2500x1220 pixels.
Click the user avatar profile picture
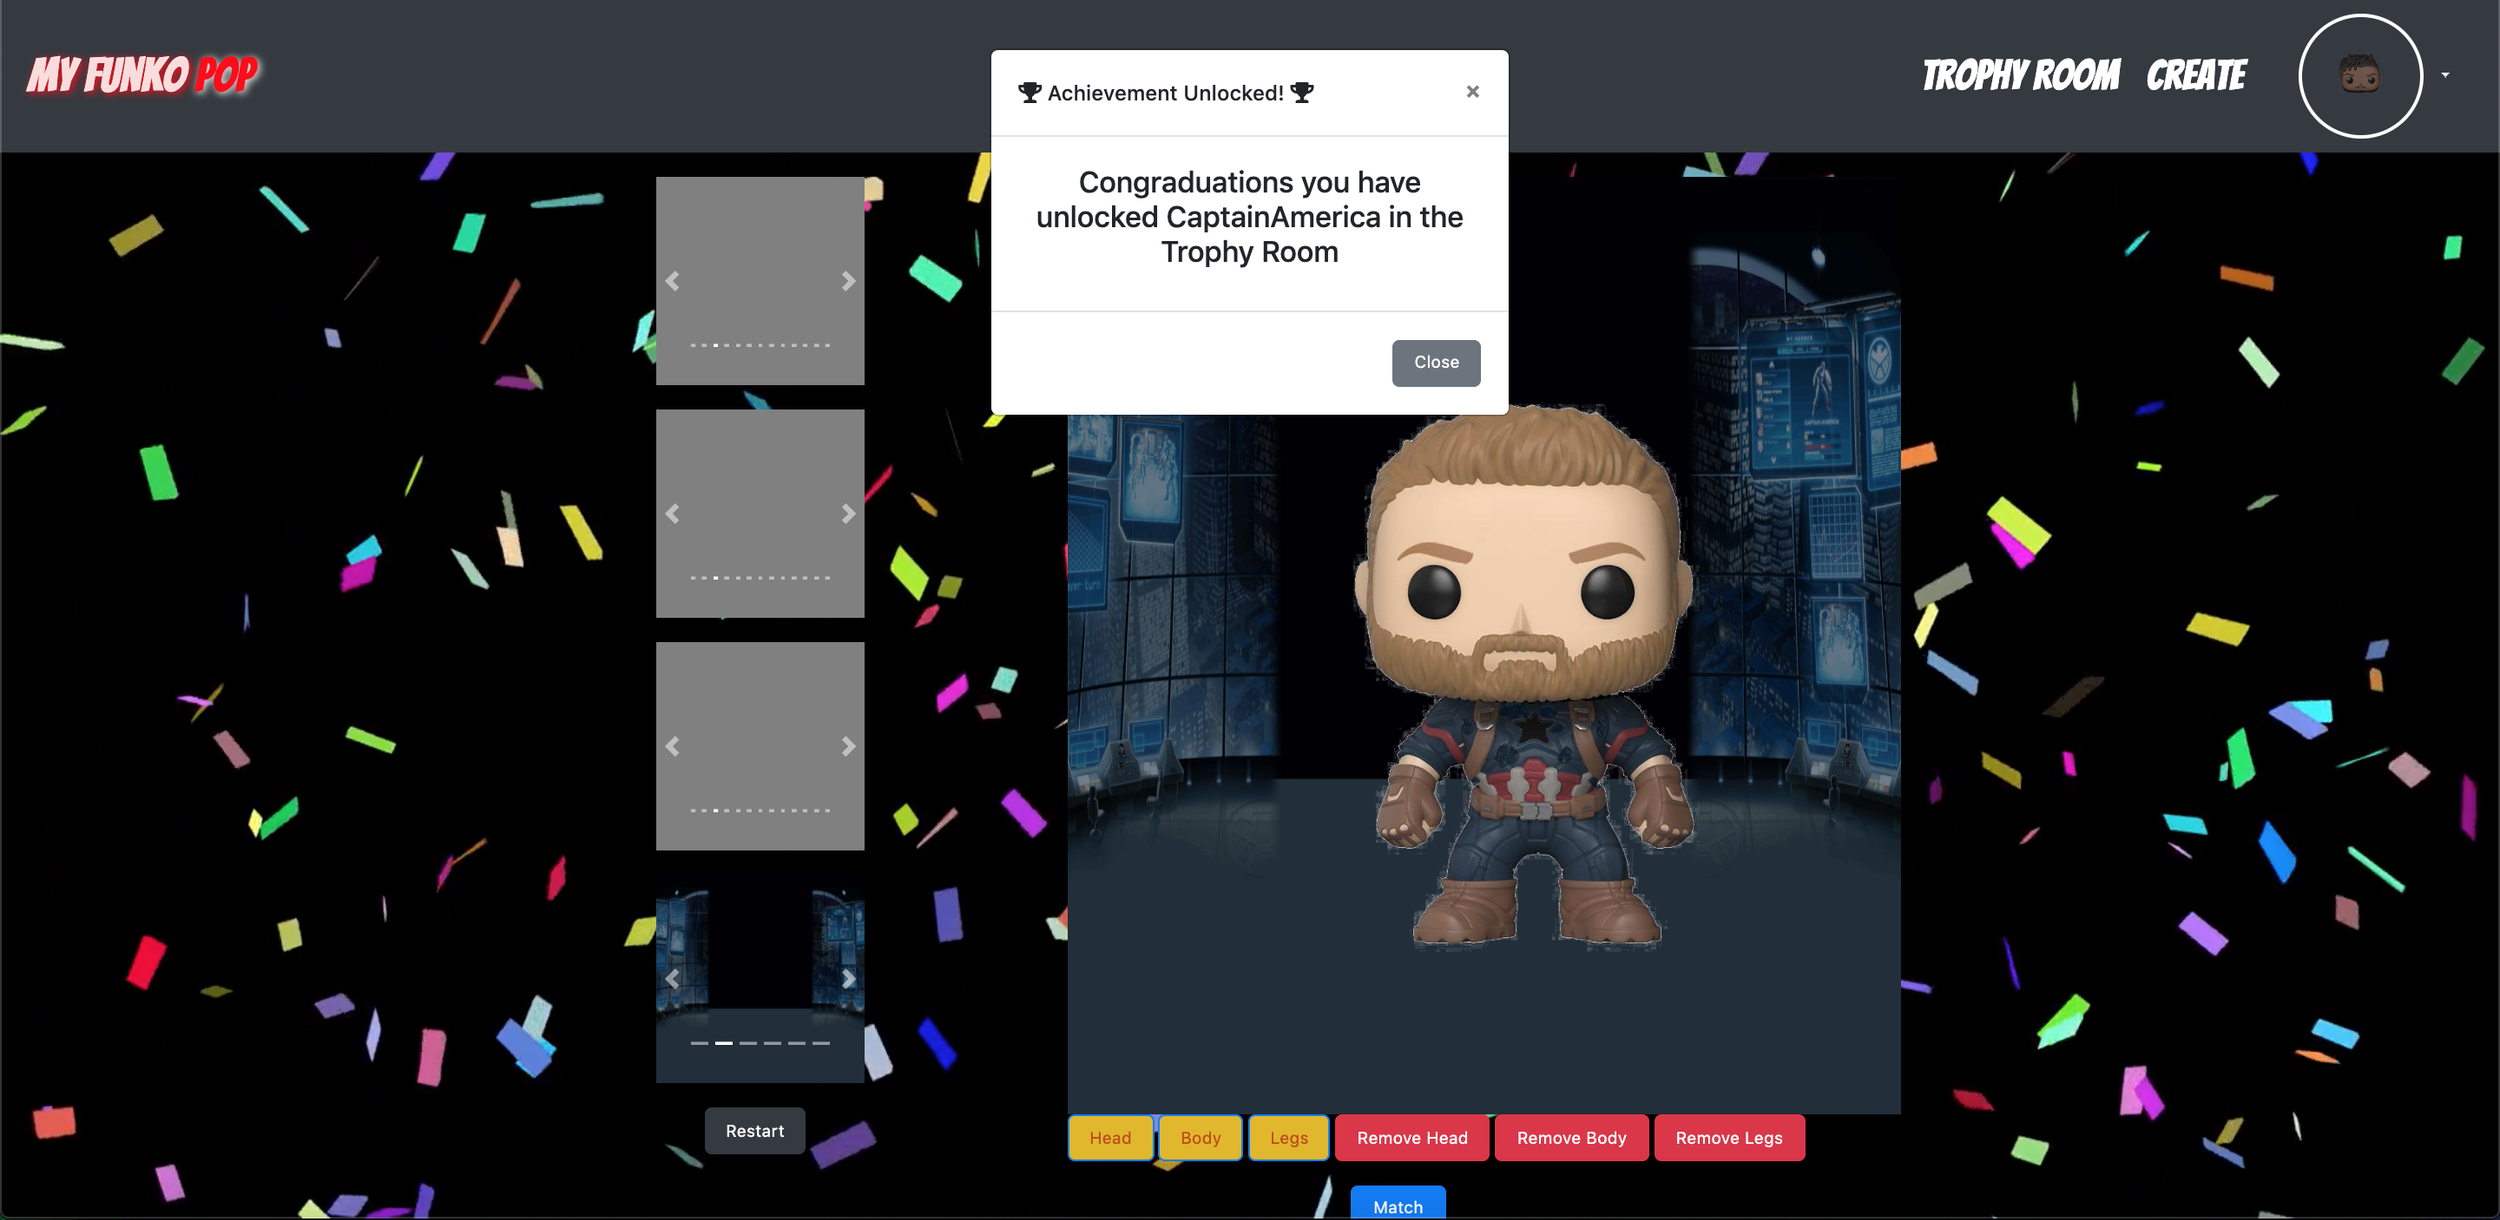(2359, 76)
